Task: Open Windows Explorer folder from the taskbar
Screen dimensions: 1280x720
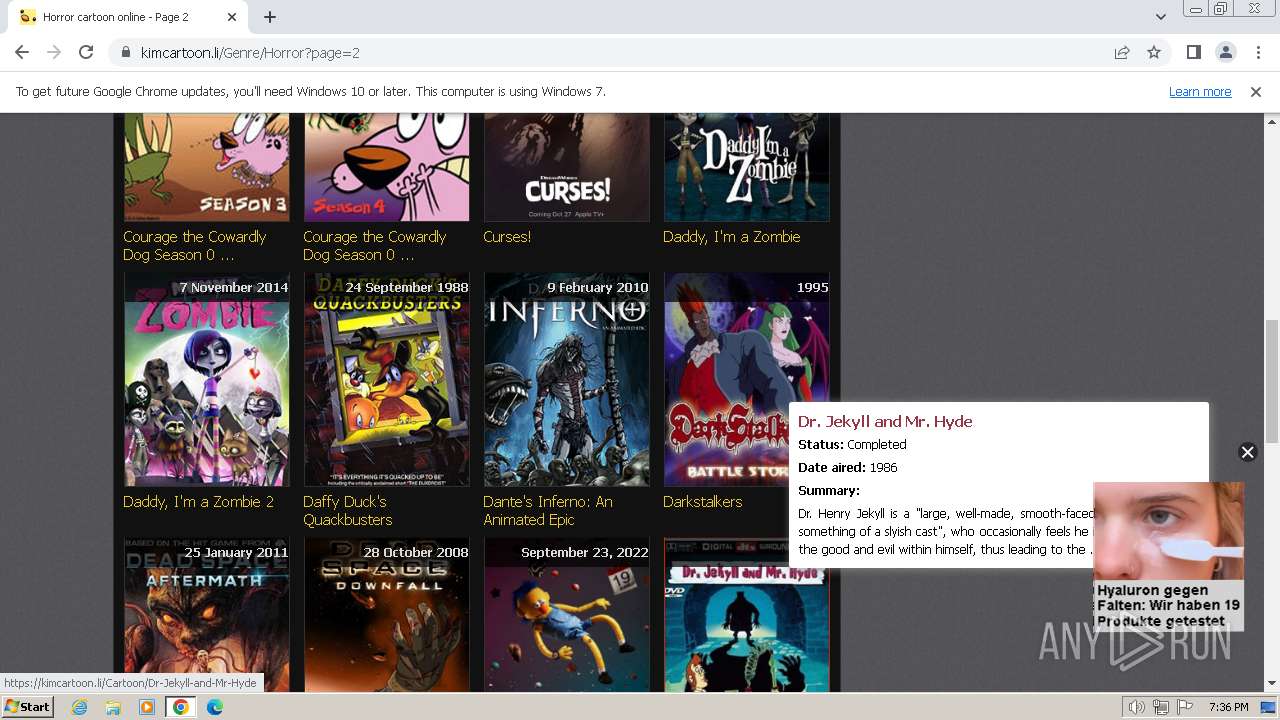Action: coord(113,707)
